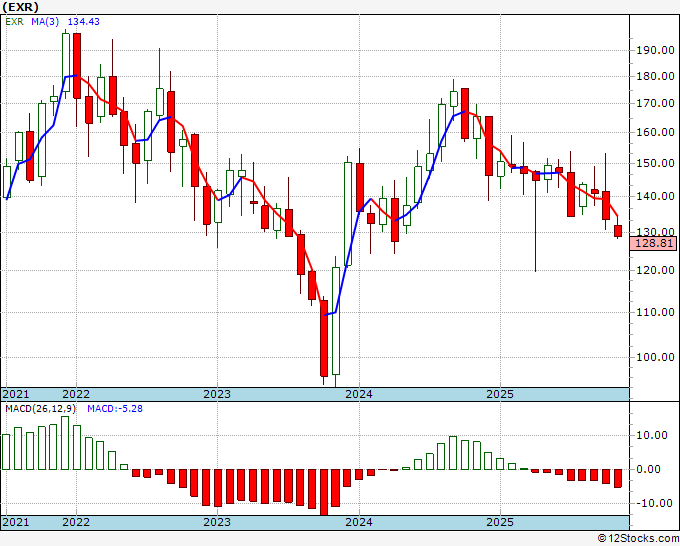Click the 2024 label on price timeline
This screenshot has width=680, height=546.
[359, 394]
